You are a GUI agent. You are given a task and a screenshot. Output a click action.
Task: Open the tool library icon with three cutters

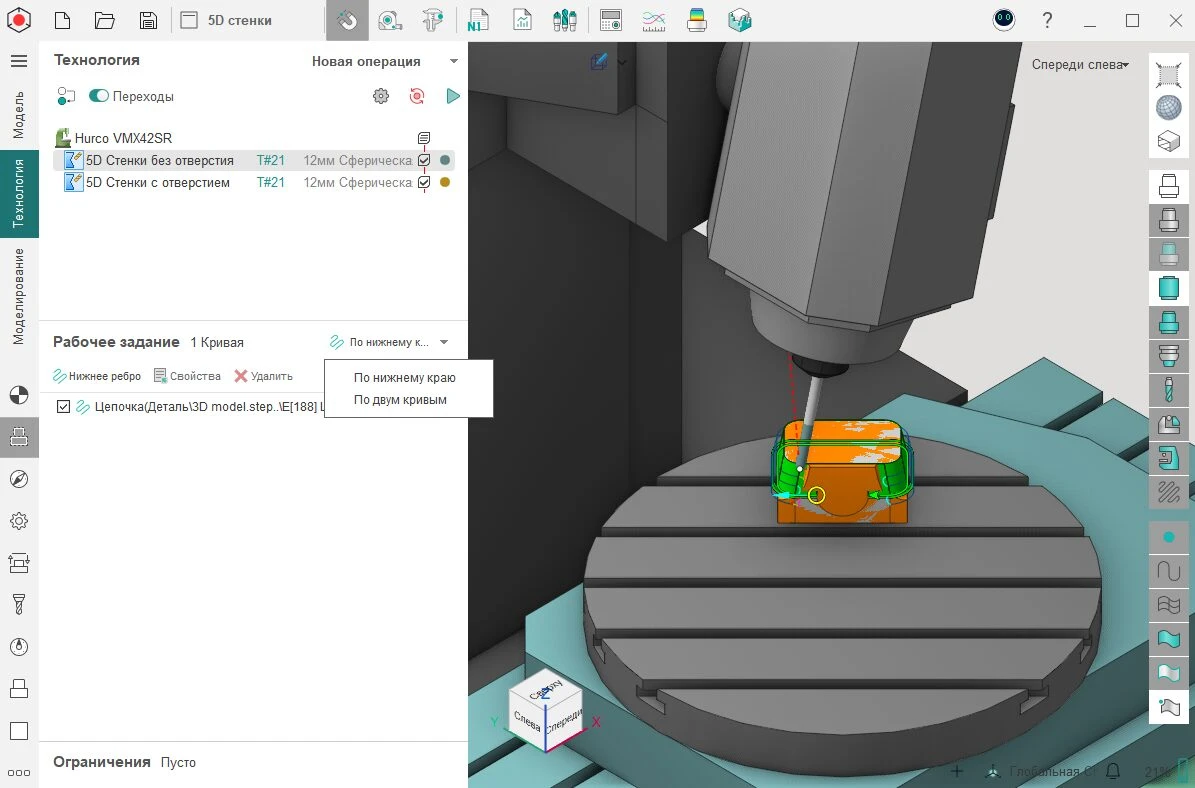click(x=565, y=20)
